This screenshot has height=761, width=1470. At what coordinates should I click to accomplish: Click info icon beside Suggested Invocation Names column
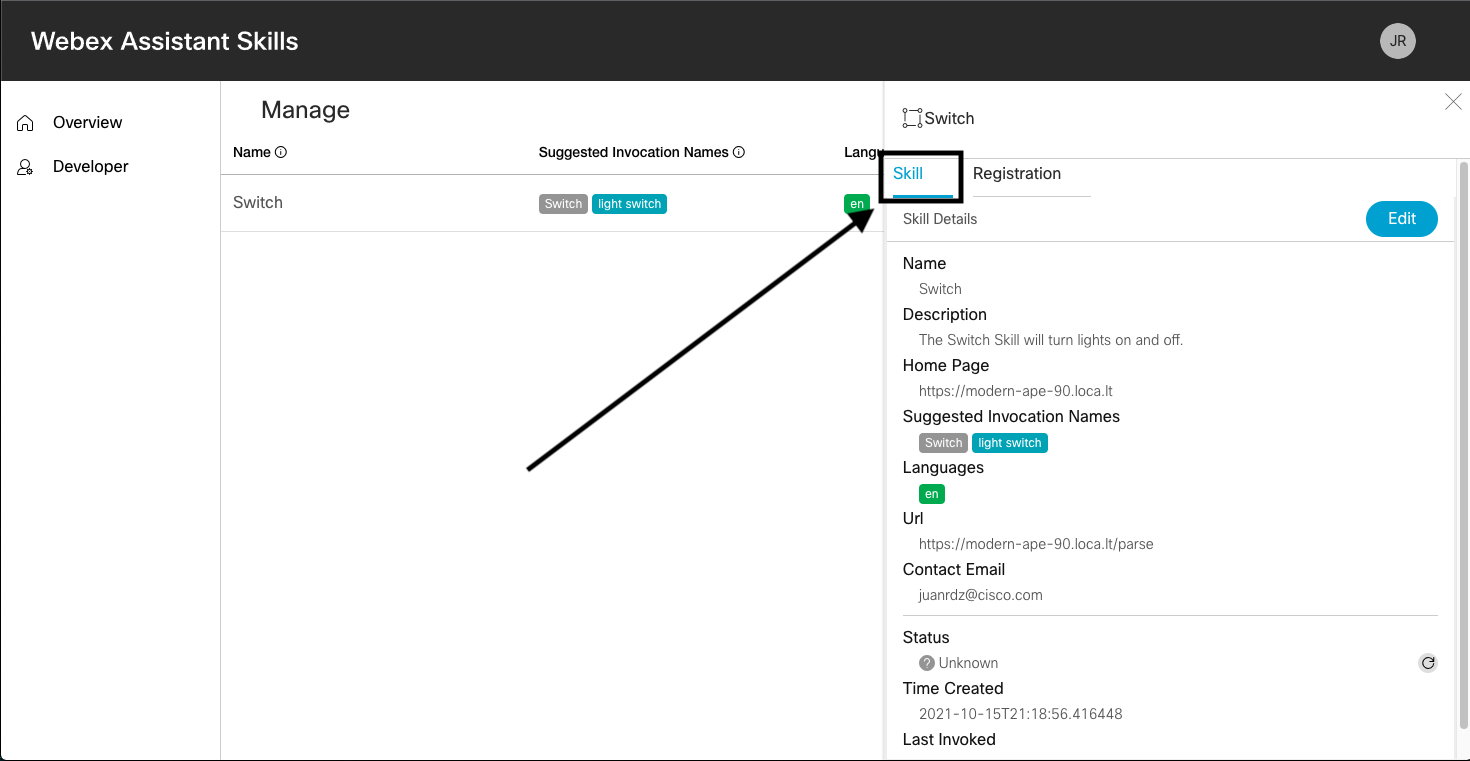[739, 153]
